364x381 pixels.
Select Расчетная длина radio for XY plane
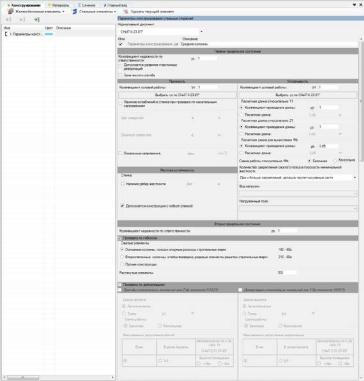click(x=242, y=114)
